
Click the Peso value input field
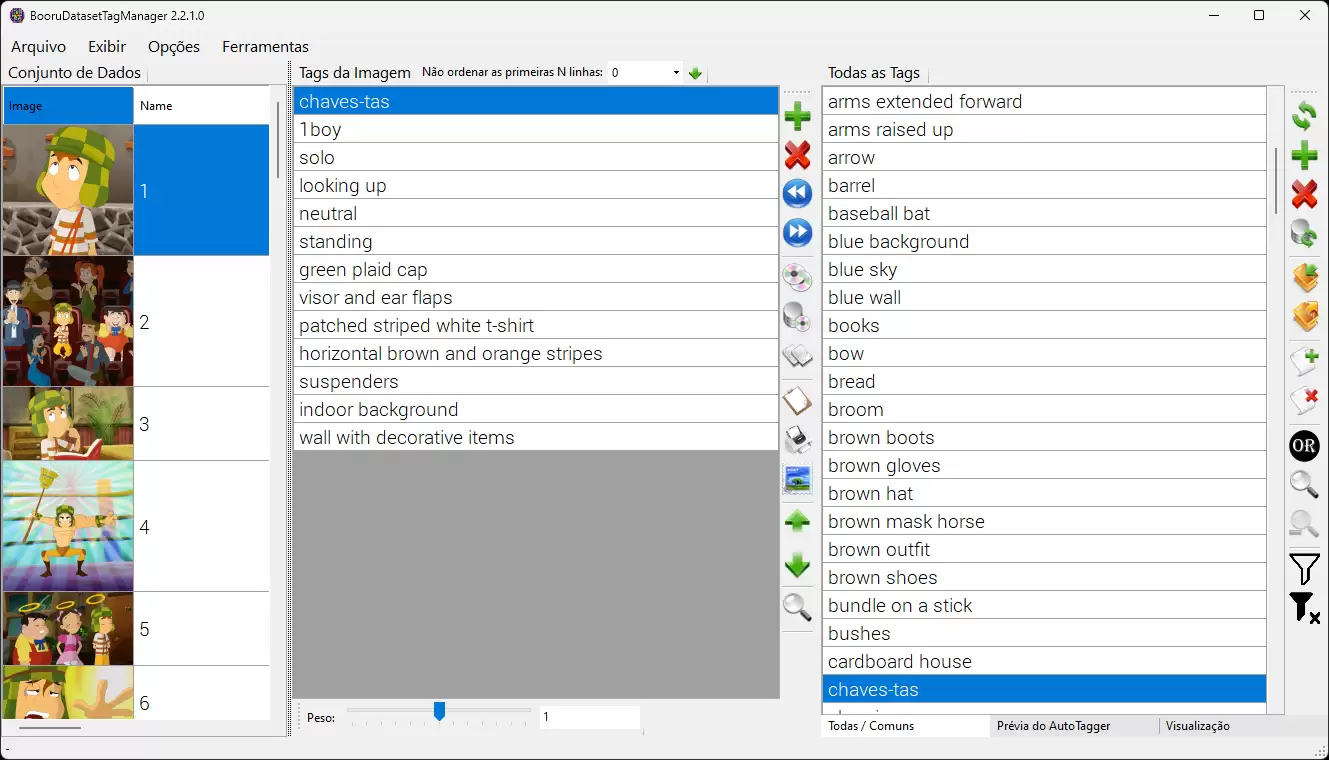[589, 717]
